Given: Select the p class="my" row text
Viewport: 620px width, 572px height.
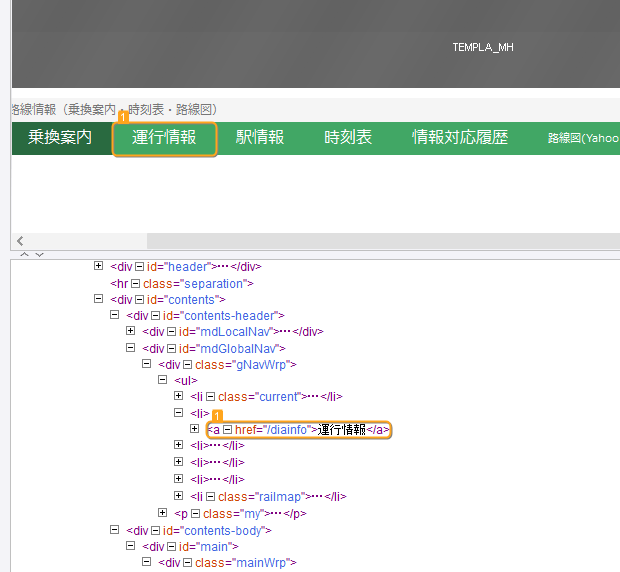Looking at the screenshot, I should pos(240,514).
